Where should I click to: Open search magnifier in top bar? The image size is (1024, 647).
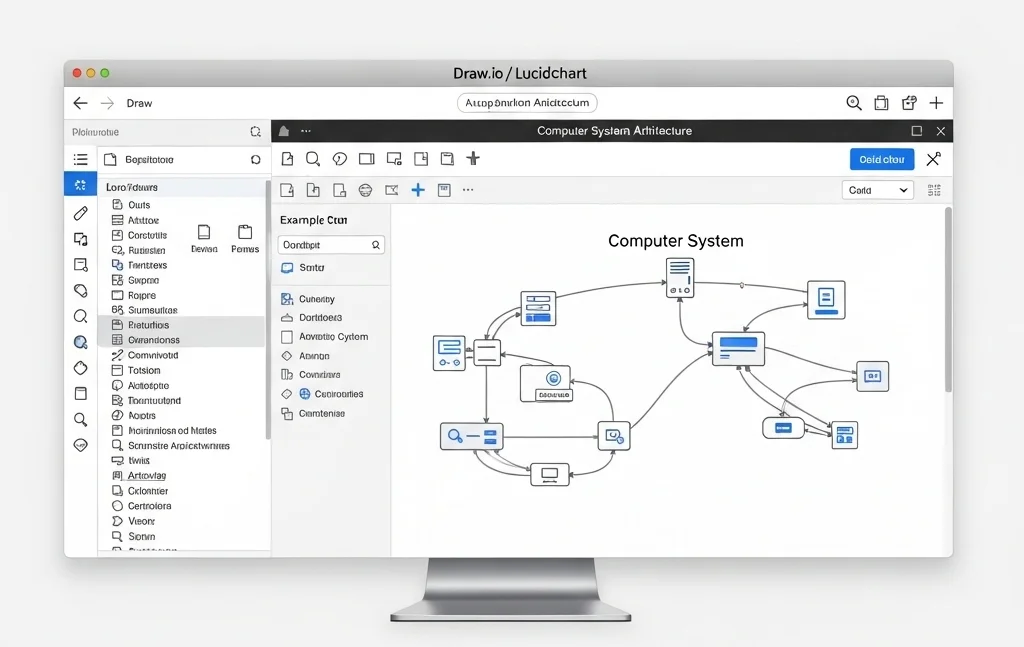(x=854, y=103)
